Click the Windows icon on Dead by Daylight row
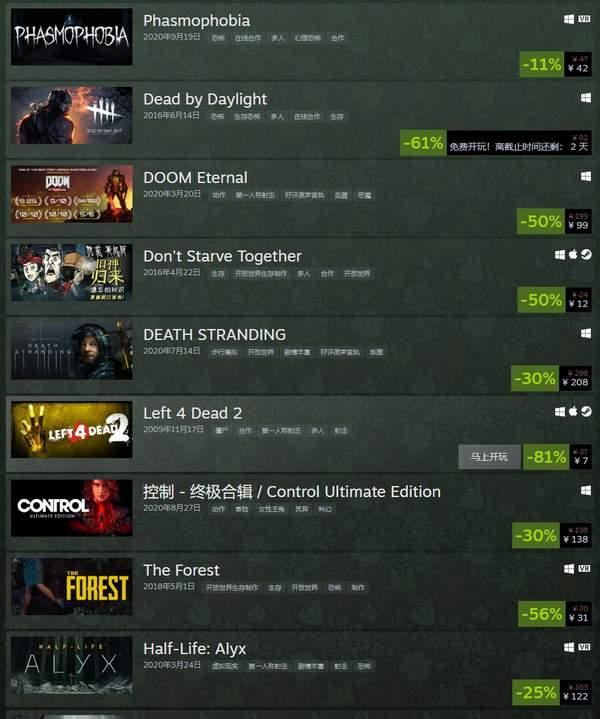 coord(586,98)
